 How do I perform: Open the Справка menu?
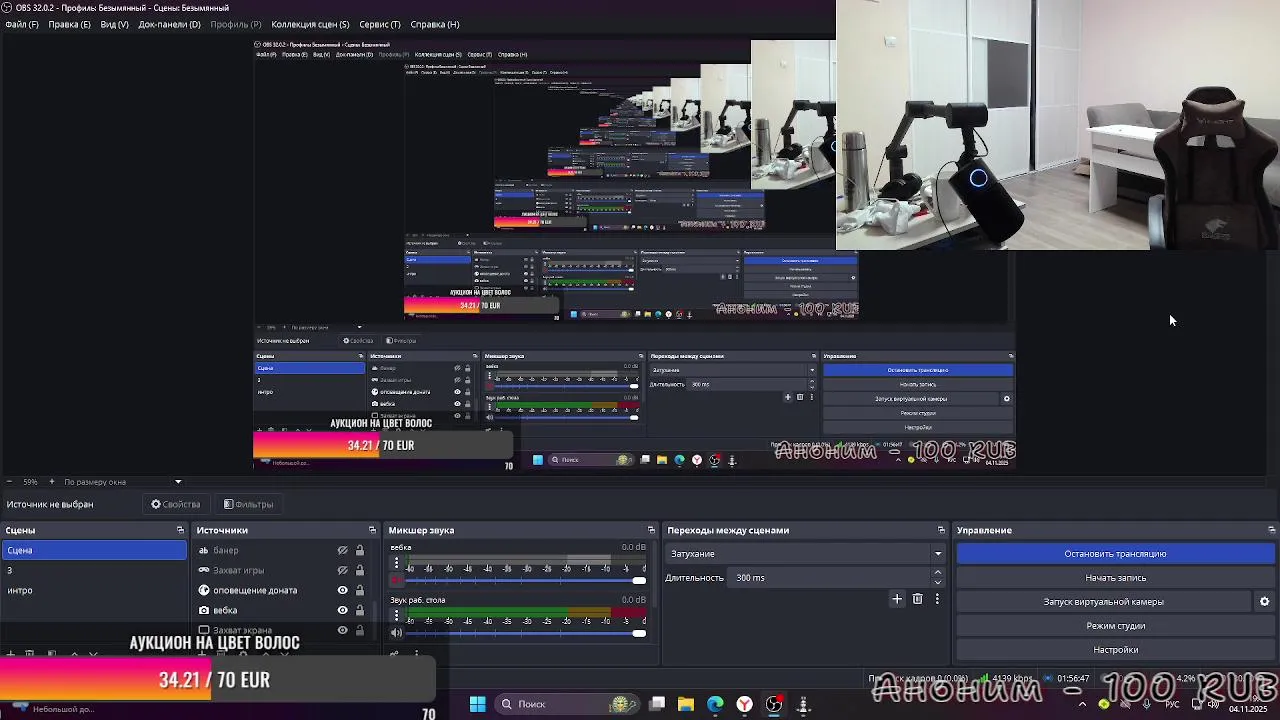435,24
